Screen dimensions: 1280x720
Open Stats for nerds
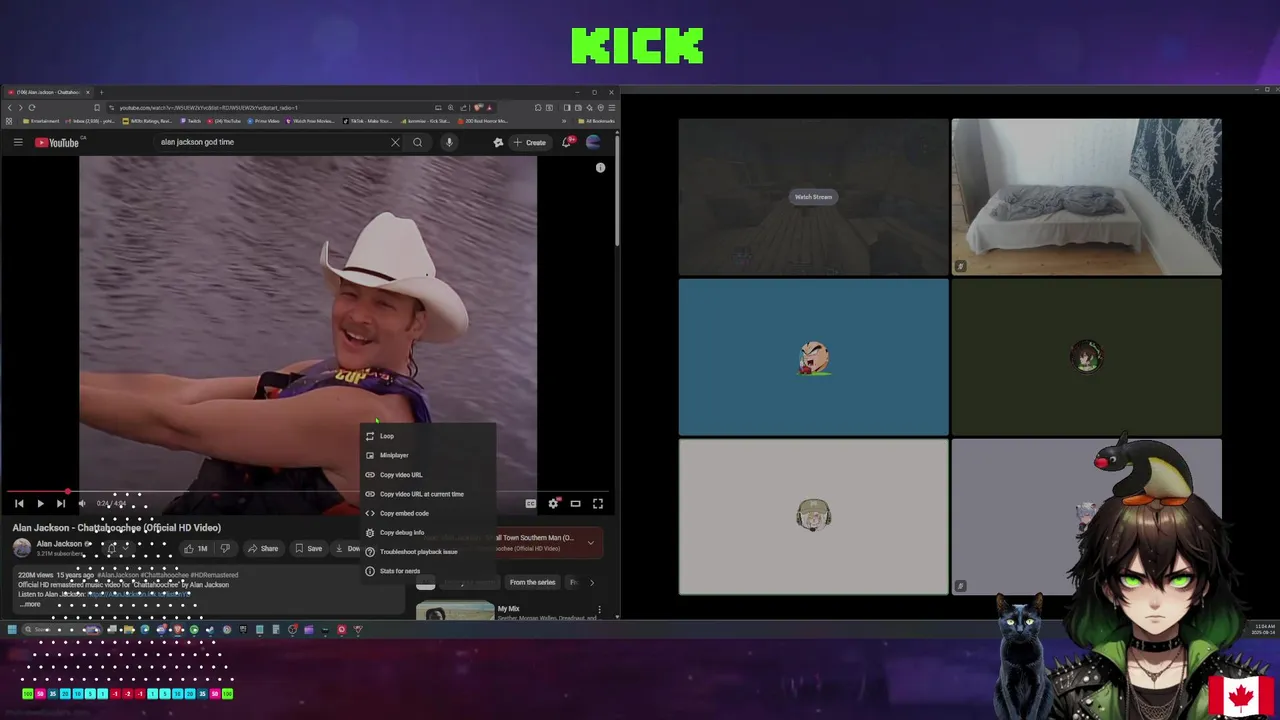(x=428, y=571)
